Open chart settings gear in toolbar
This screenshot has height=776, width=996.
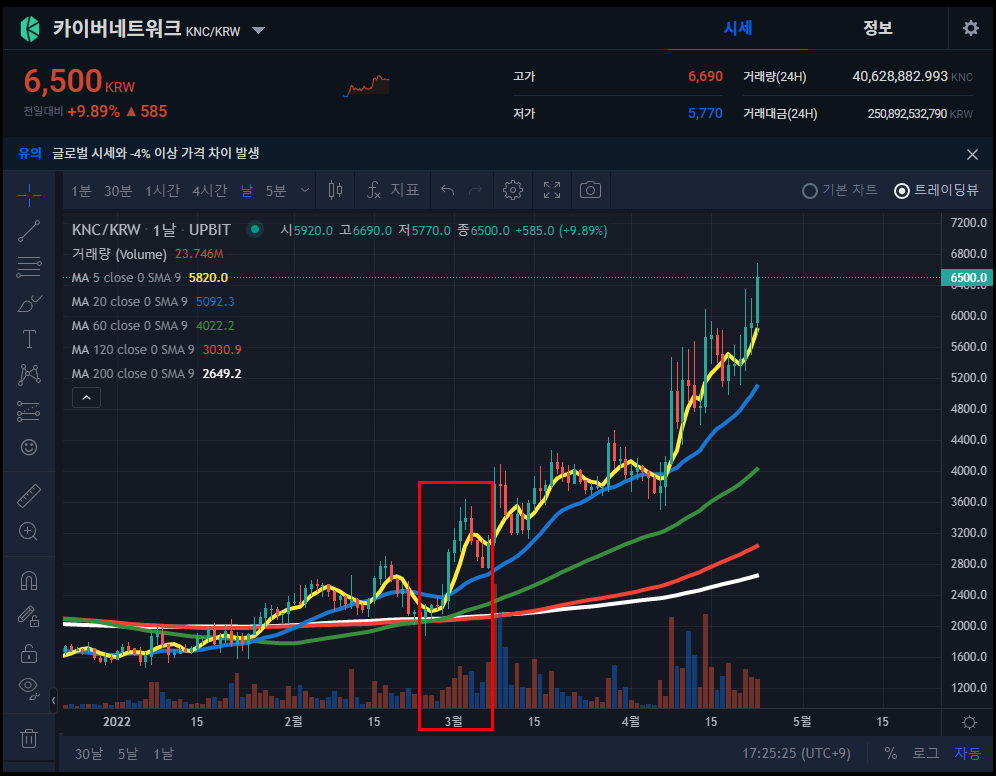[x=513, y=190]
